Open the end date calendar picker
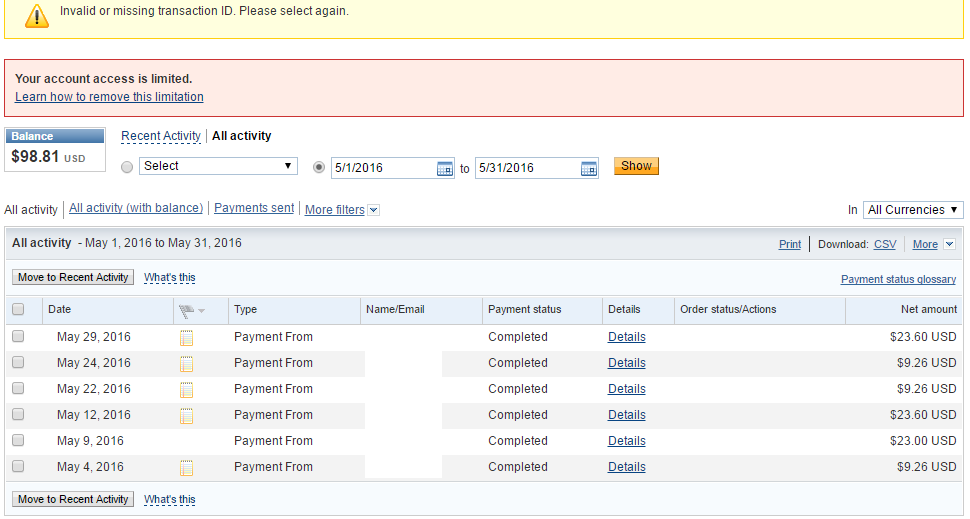The image size is (970, 519). 589,168
